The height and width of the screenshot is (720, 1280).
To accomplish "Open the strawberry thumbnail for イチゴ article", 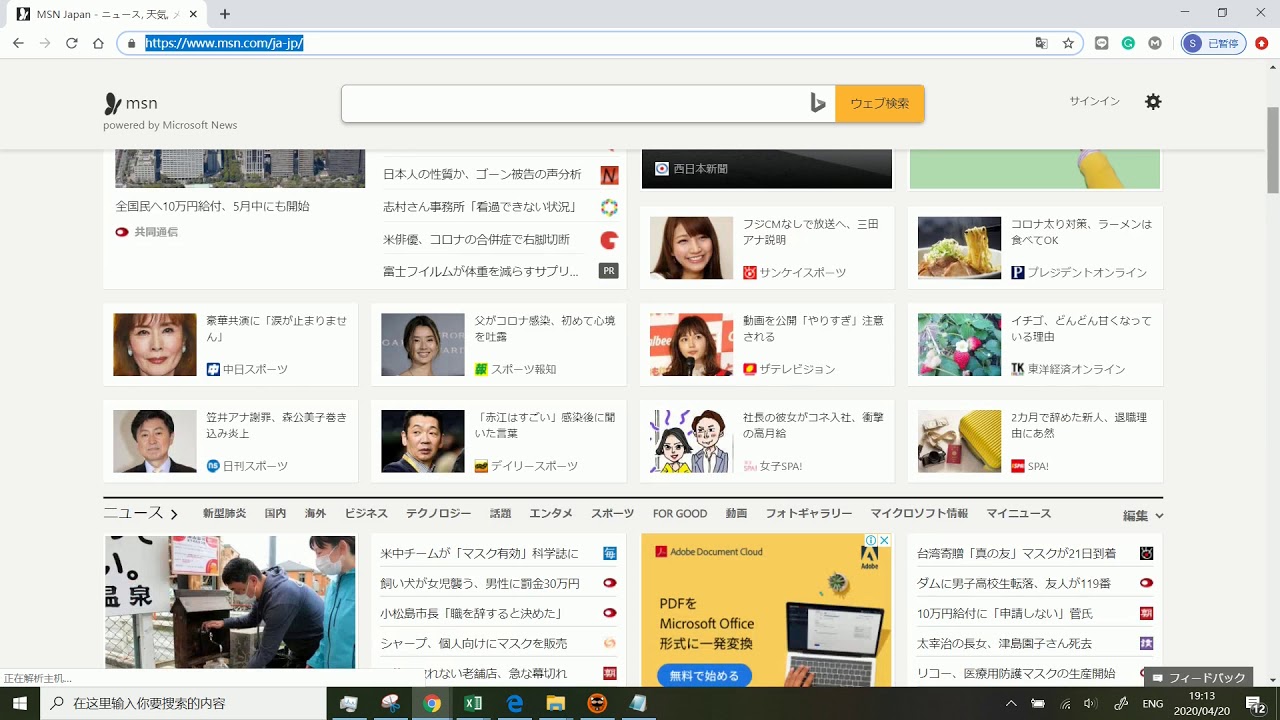I will point(959,345).
